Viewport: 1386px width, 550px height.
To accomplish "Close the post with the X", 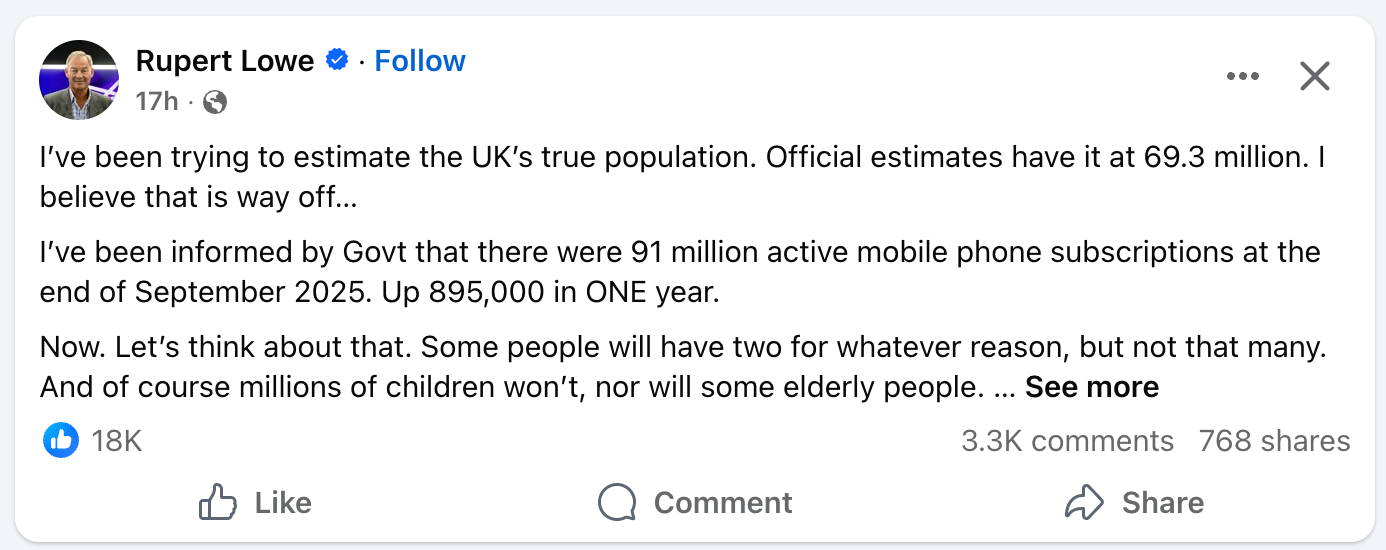I will 1314,76.
